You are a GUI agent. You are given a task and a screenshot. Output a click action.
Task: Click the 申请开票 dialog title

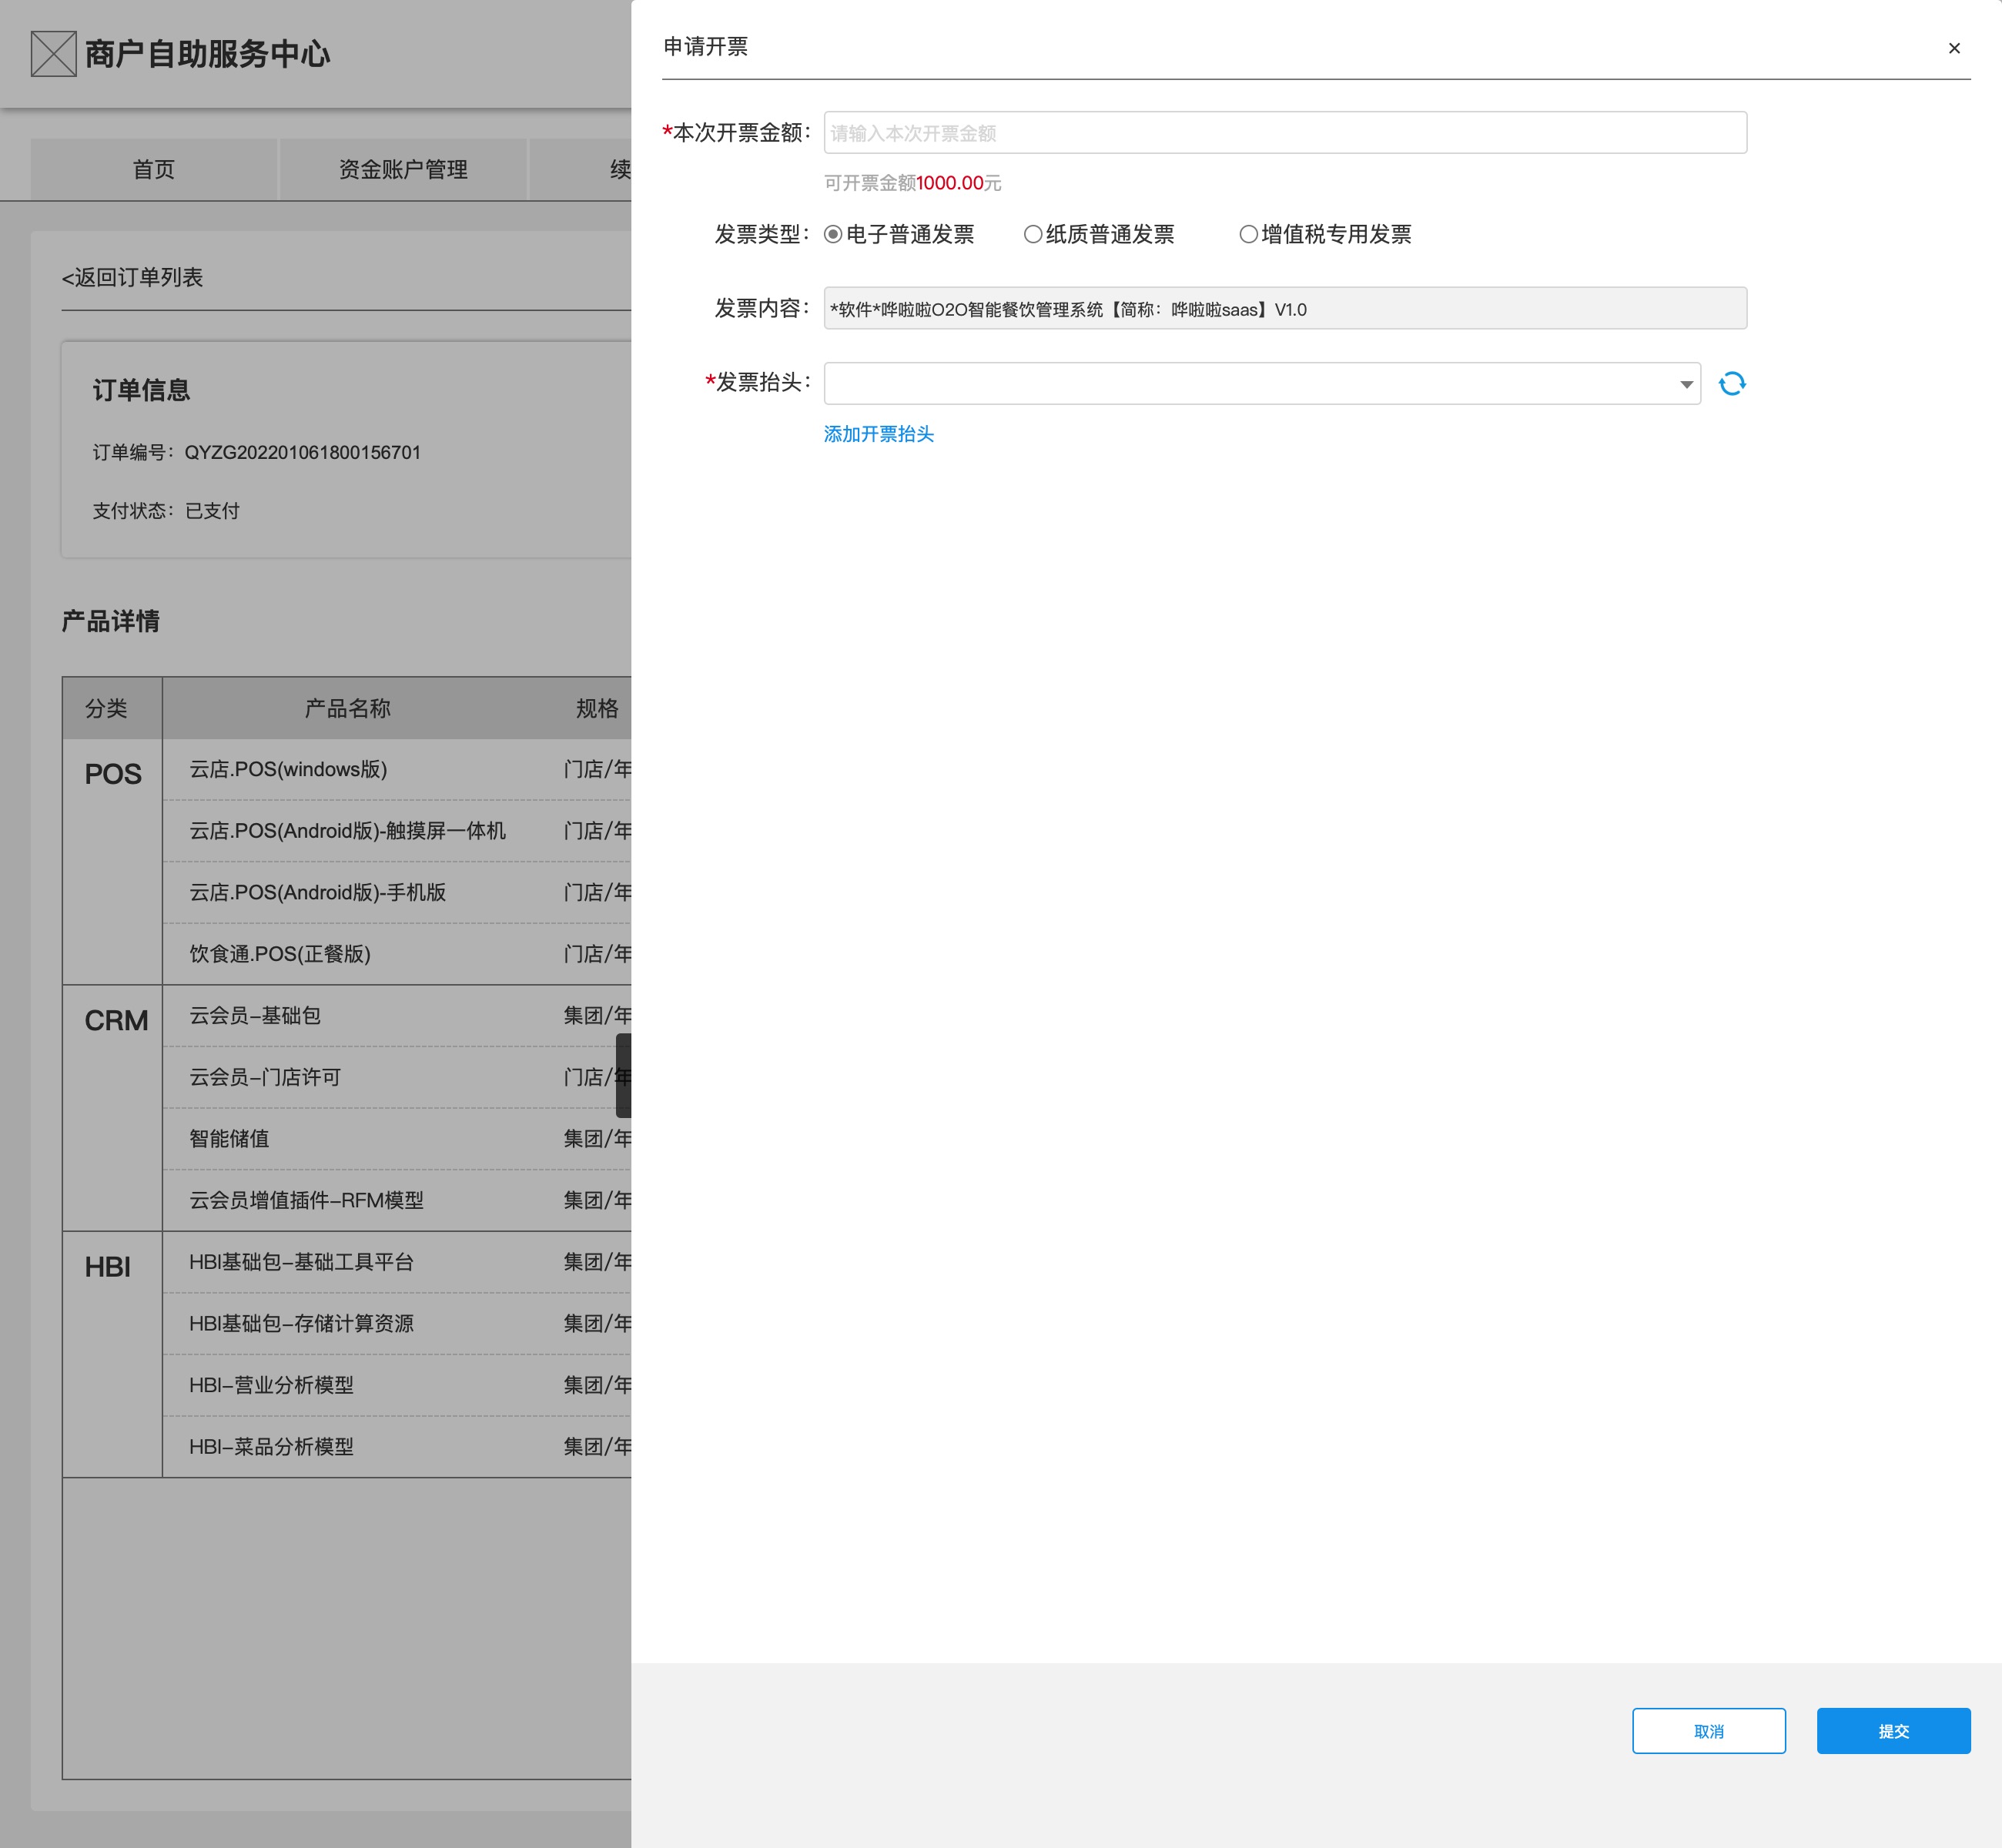point(706,47)
